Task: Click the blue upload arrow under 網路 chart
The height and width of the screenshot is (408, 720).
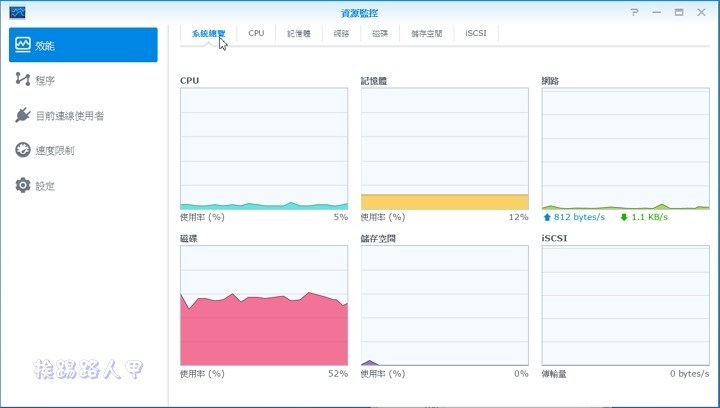Action: click(547, 217)
